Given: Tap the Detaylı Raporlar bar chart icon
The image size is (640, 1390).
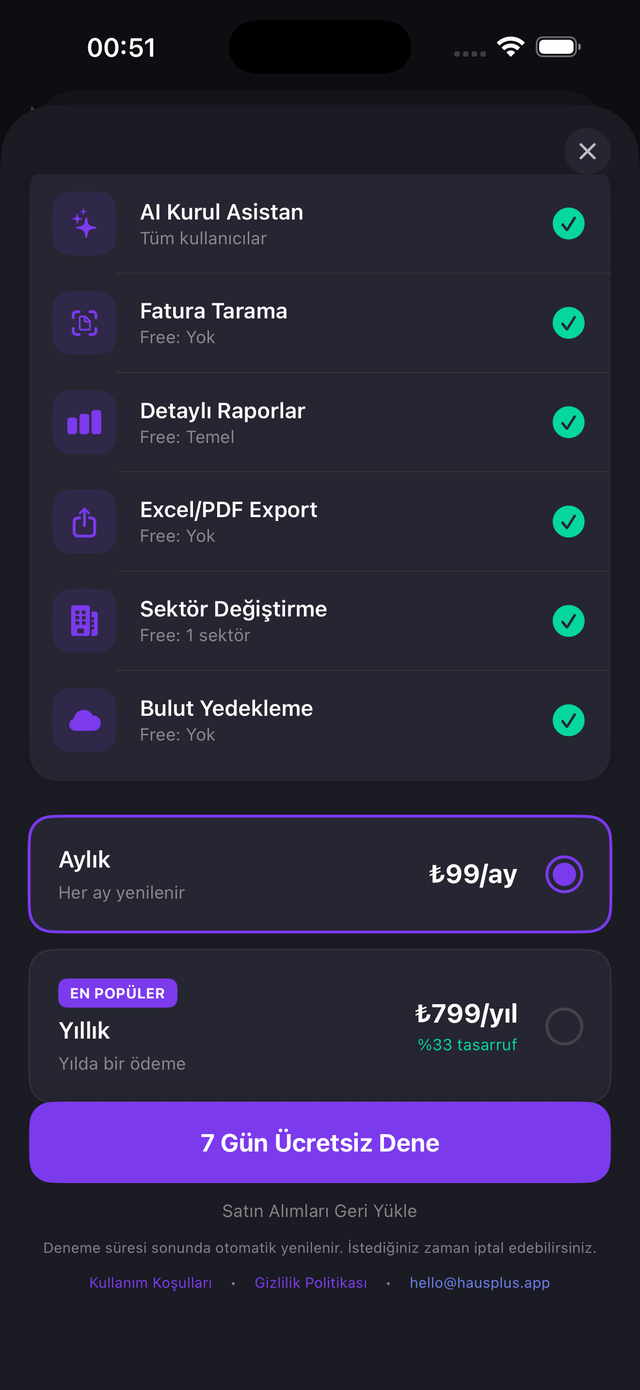Looking at the screenshot, I should tap(85, 423).
